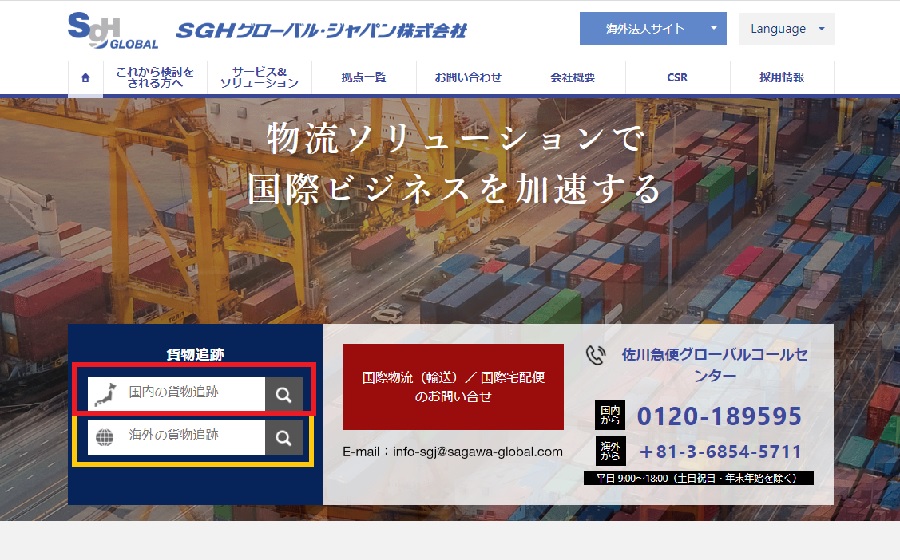This screenshot has width=900, height=560.
Task: Open お問い合わせ menu item
Action: (x=468, y=77)
